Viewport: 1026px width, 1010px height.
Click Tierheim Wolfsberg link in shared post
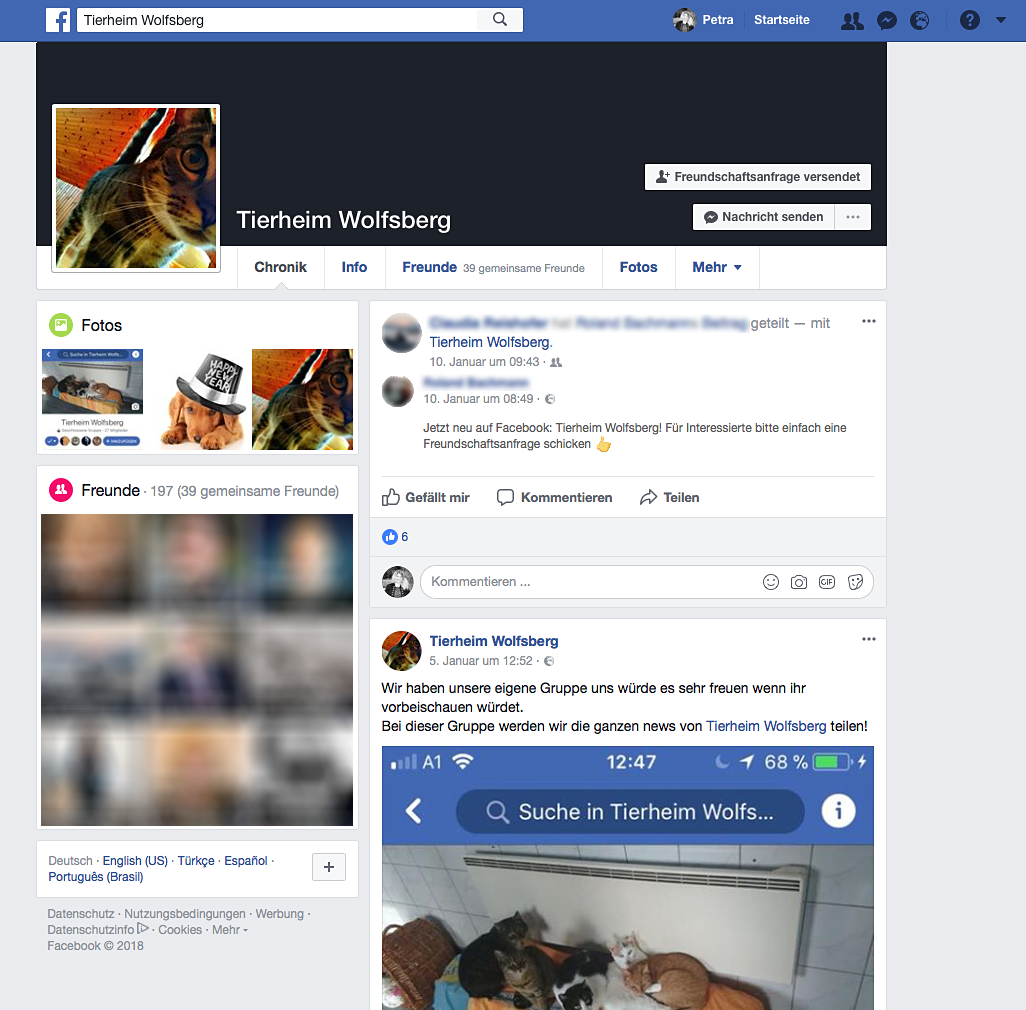click(490, 342)
